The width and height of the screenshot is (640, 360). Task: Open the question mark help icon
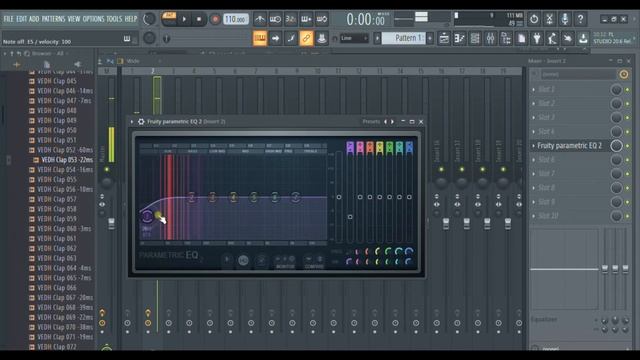[580, 19]
